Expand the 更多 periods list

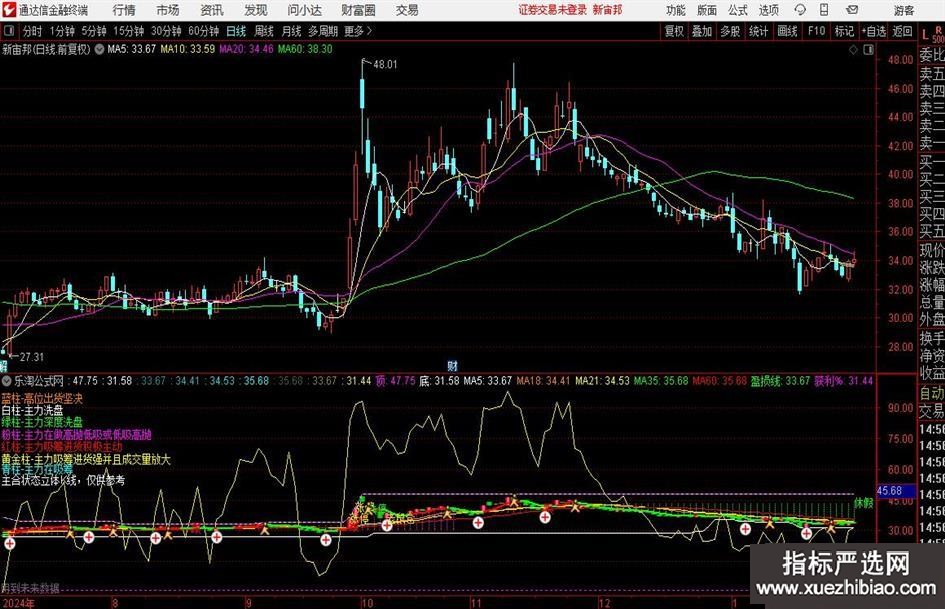click(358, 31)
